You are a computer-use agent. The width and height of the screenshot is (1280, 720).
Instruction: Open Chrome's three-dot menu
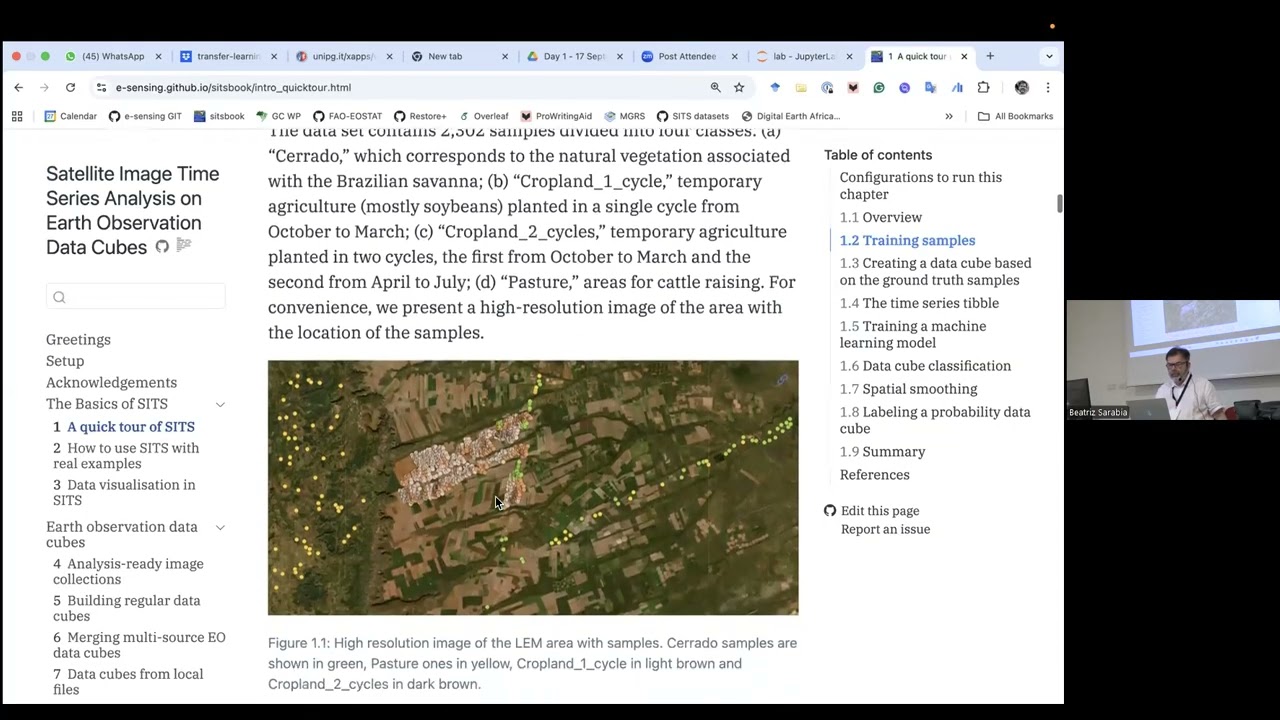click(x=1047, y=88)
